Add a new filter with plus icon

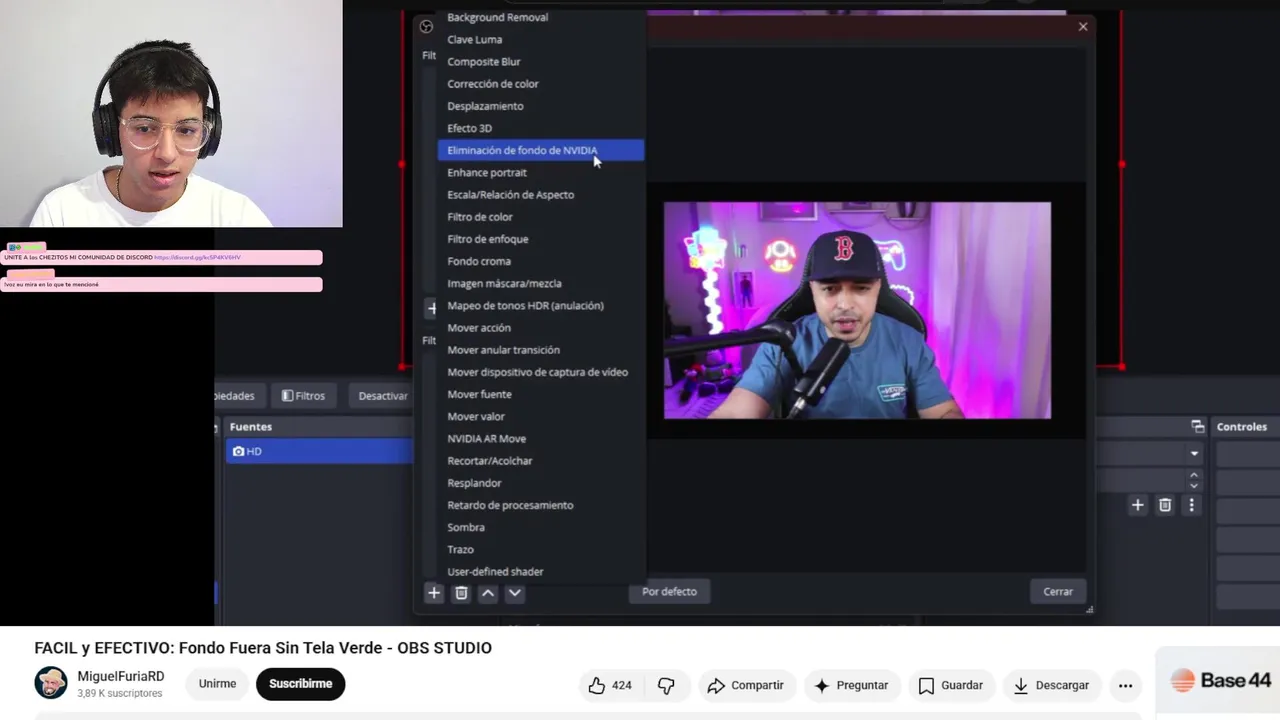434,593
